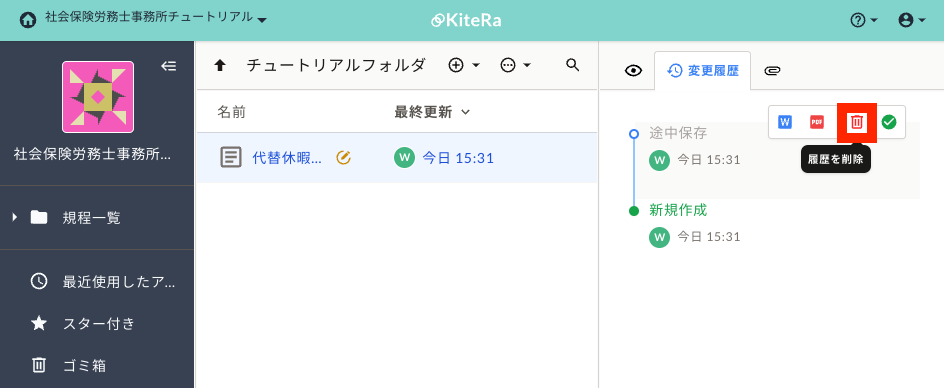This screenshot has height=388, width=944.
Task: Select the 新規作成 history timeline entry
Action: (x=678, y=210)
